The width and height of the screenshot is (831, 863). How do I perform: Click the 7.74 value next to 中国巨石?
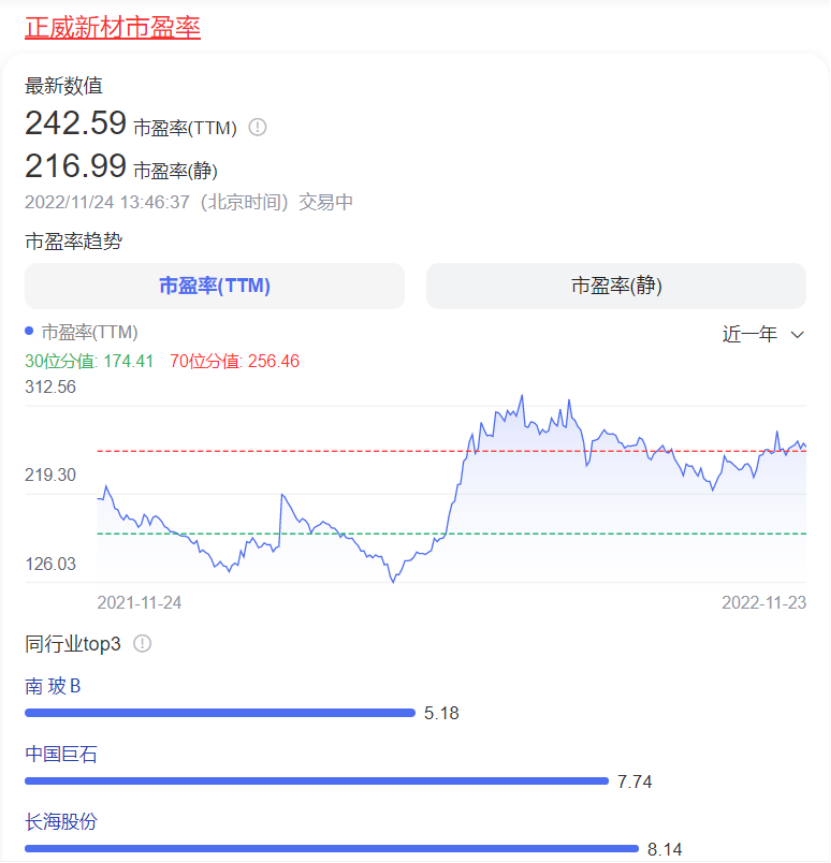pyautogui.click(x=635, y=782)
